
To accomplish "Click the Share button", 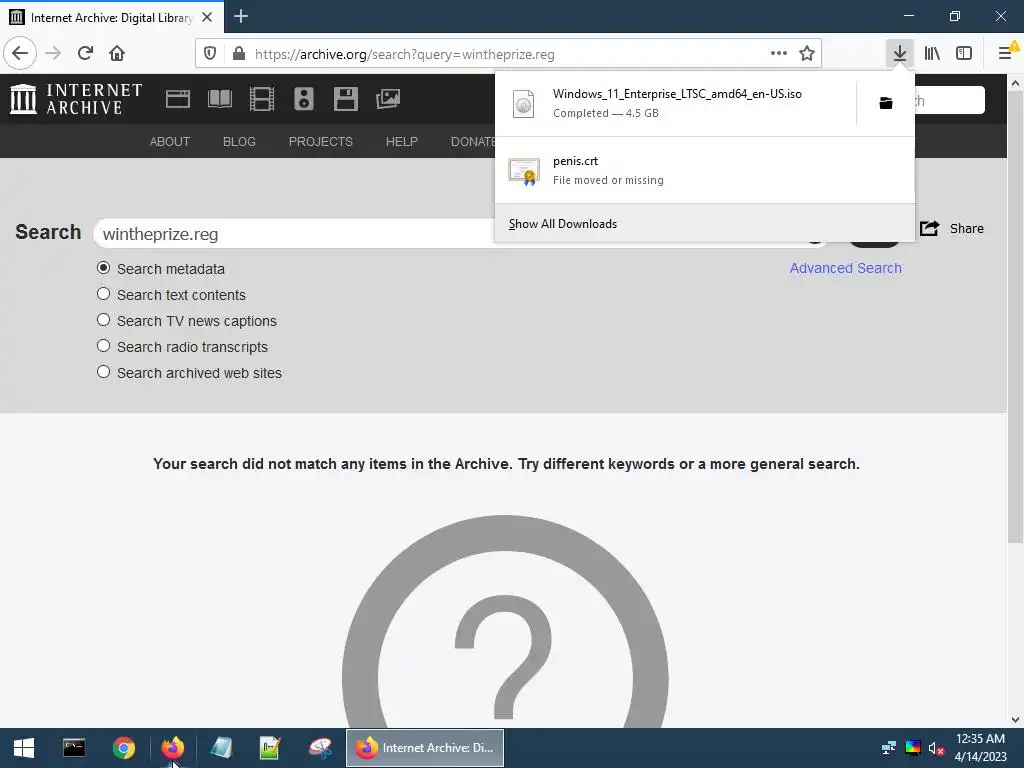I will 952,229.
